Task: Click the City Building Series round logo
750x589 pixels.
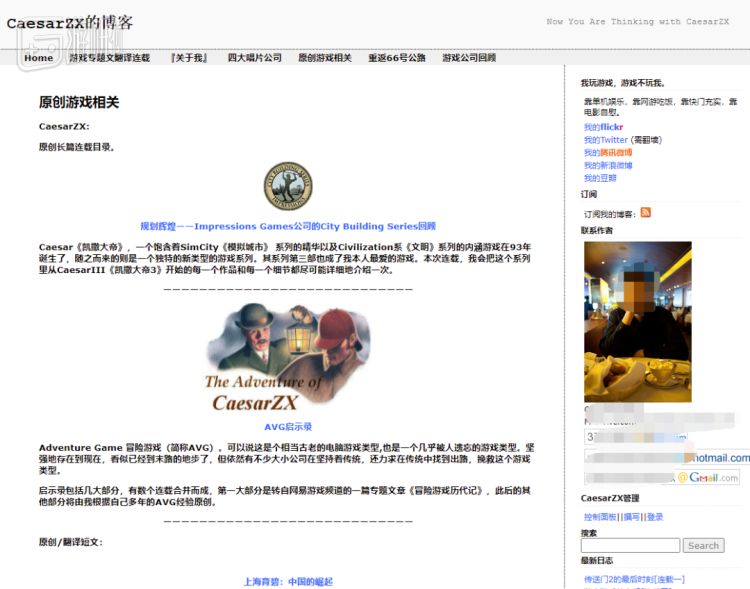Action: (288, 186)
